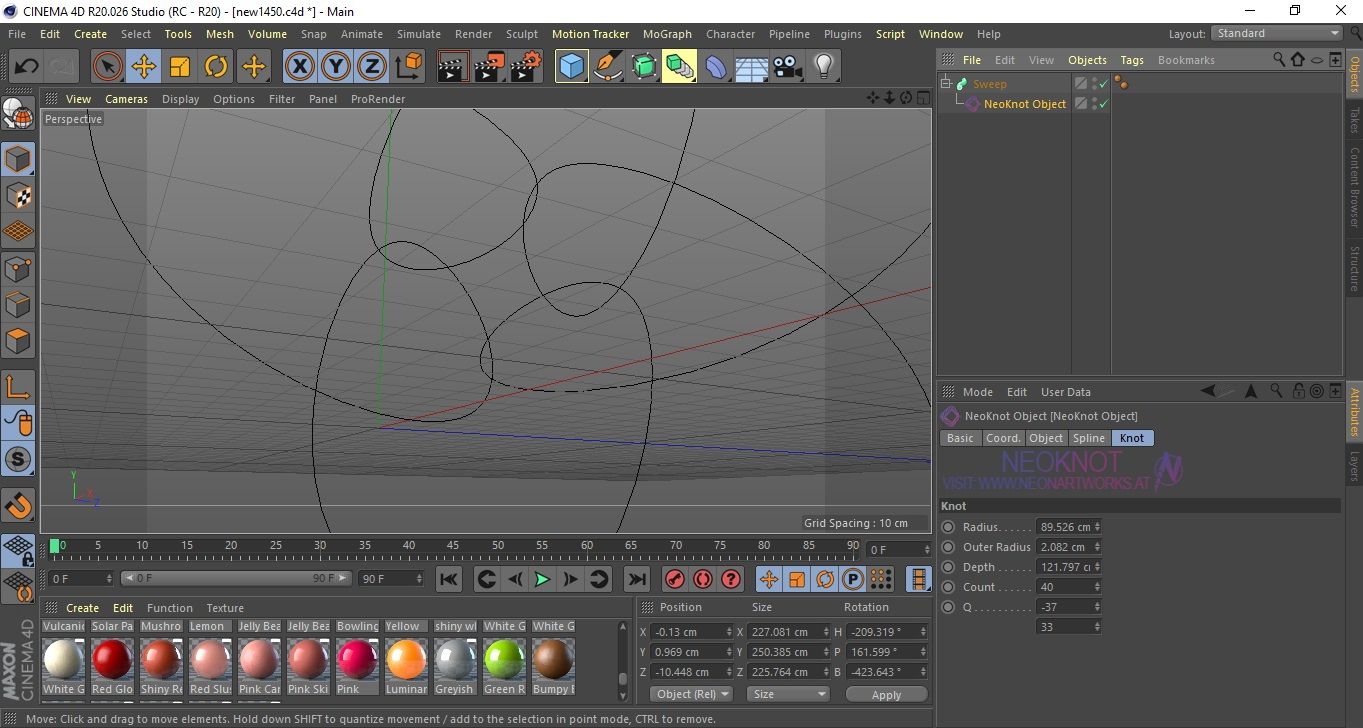Add a Cube primitive object

coord(571,67)
